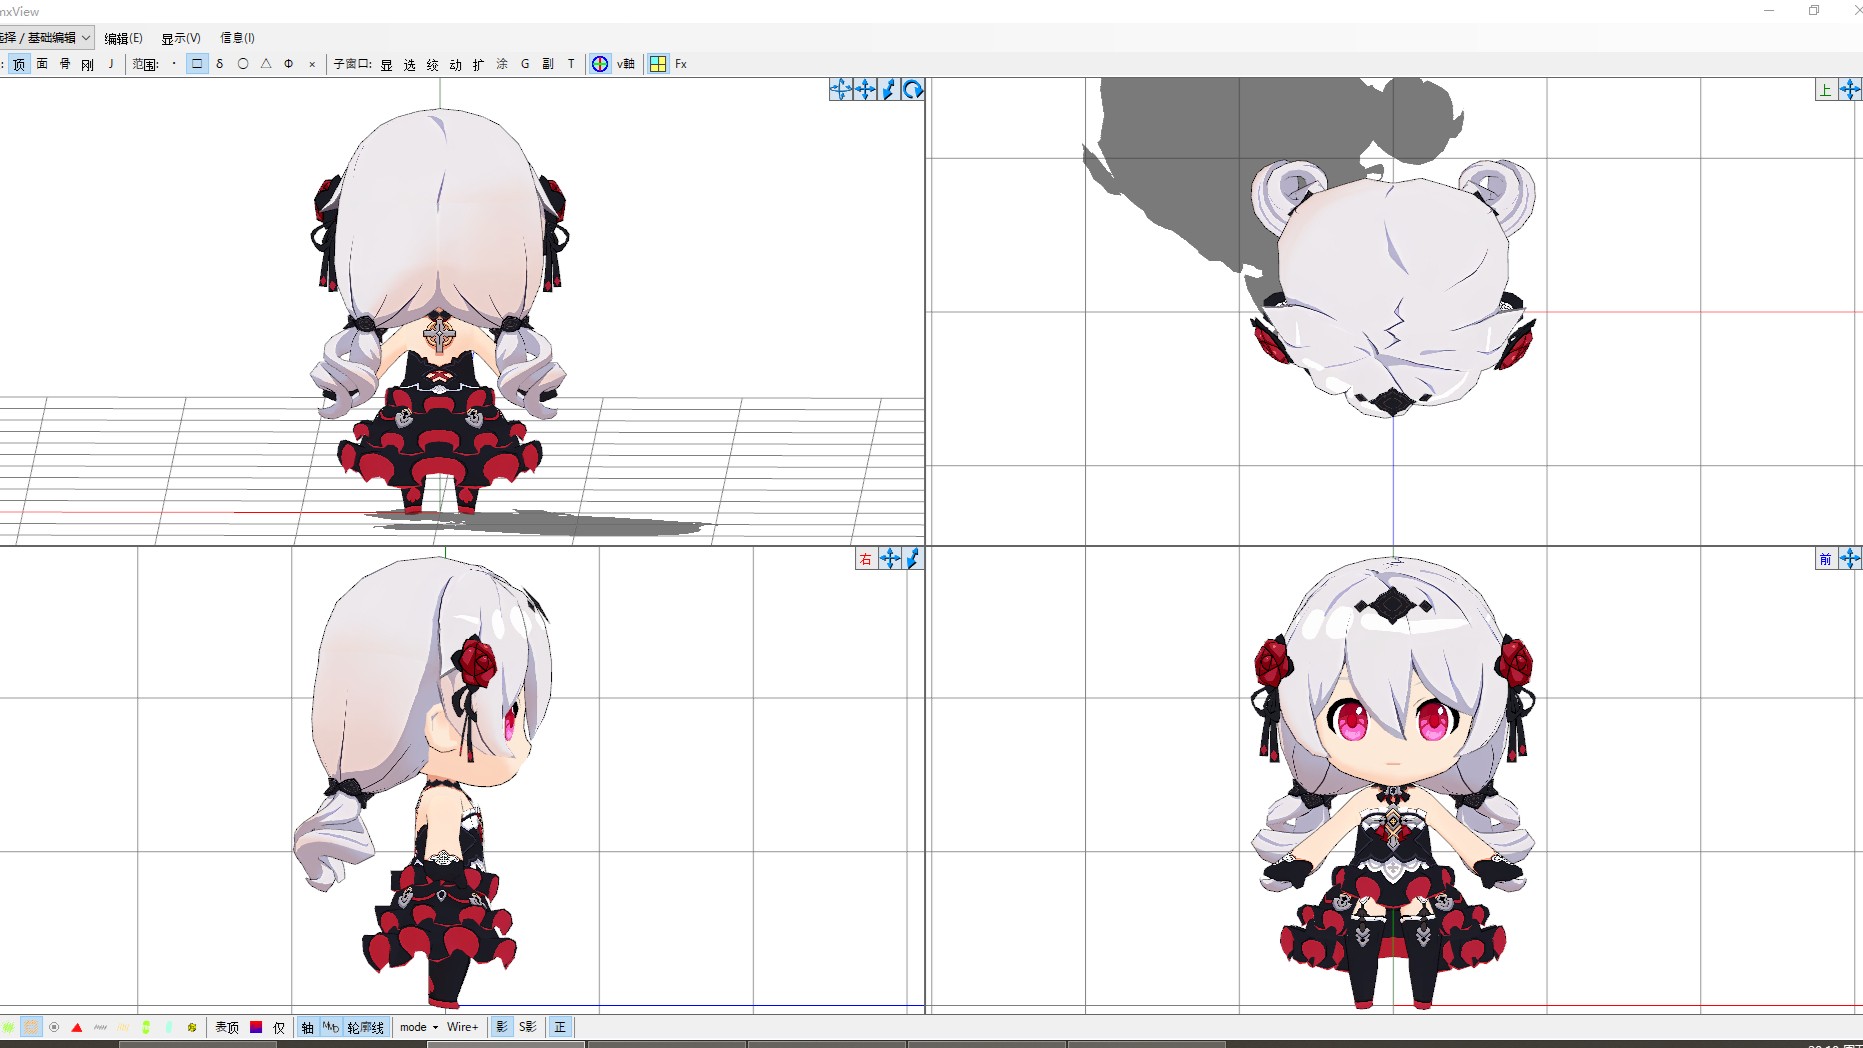Click the red triangle display icon
Viewport: 1863px width, 1048px height.
click(x=77, y=1027)
